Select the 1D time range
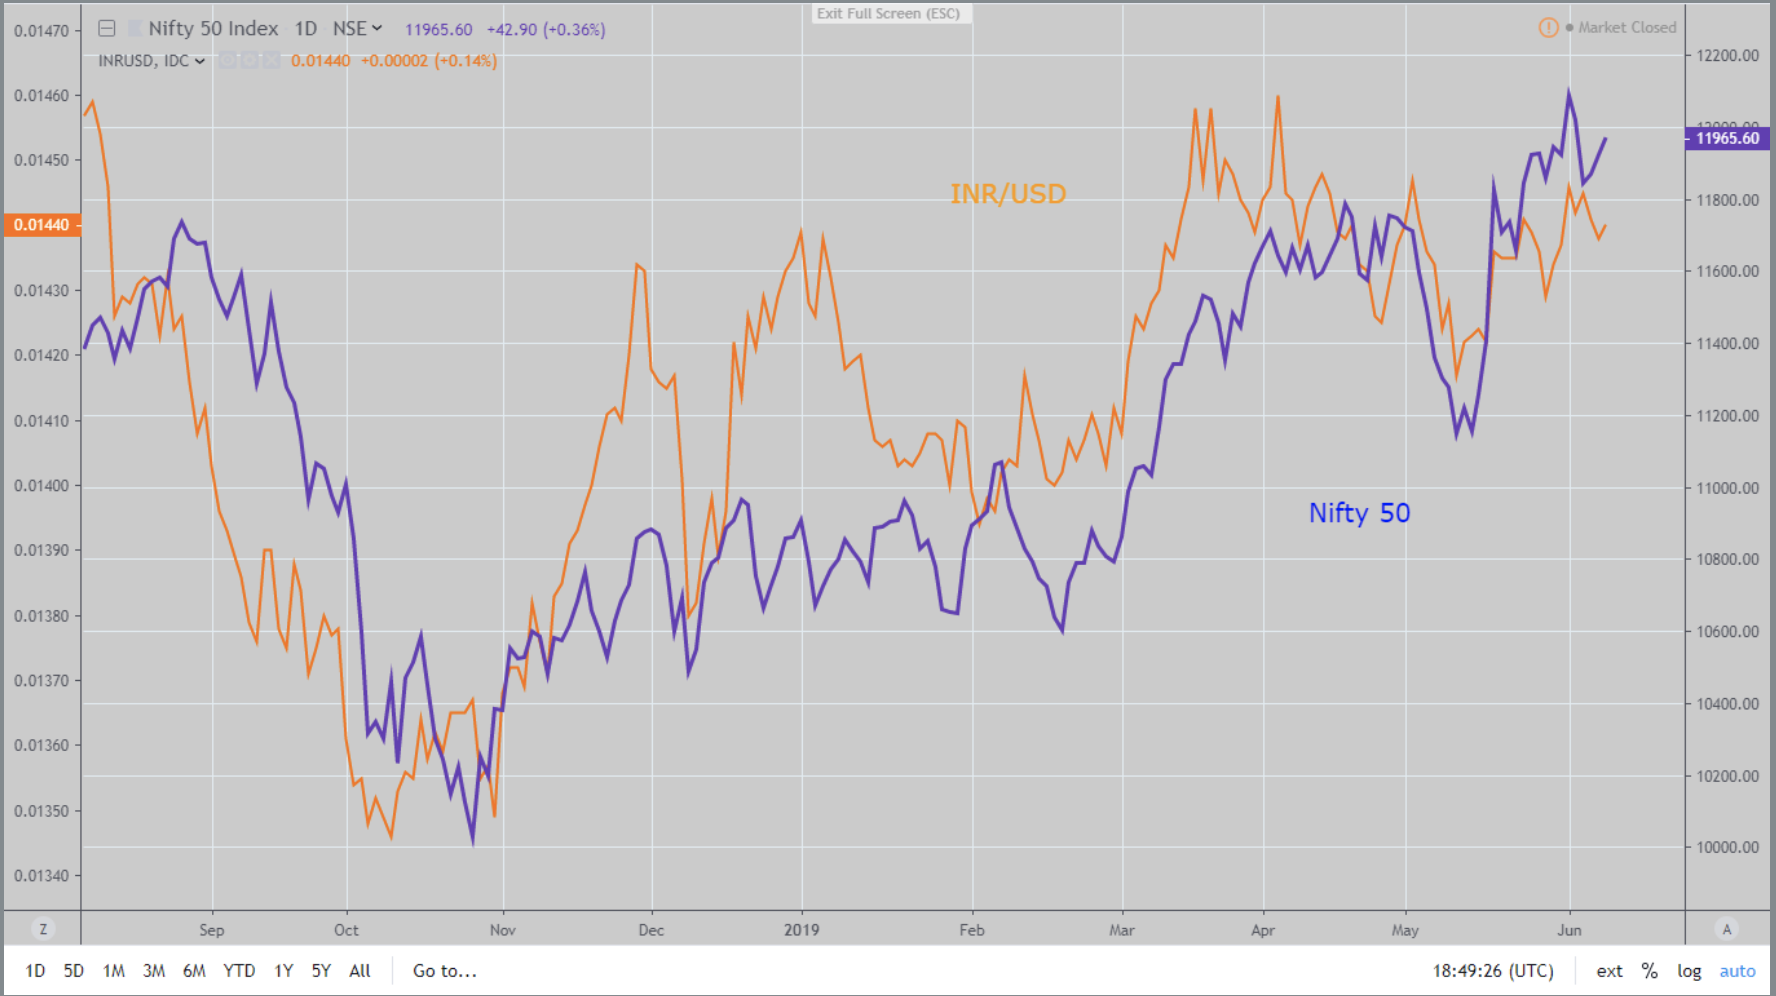This screenshot has height=996, width=1776. (x=35, y=971)
